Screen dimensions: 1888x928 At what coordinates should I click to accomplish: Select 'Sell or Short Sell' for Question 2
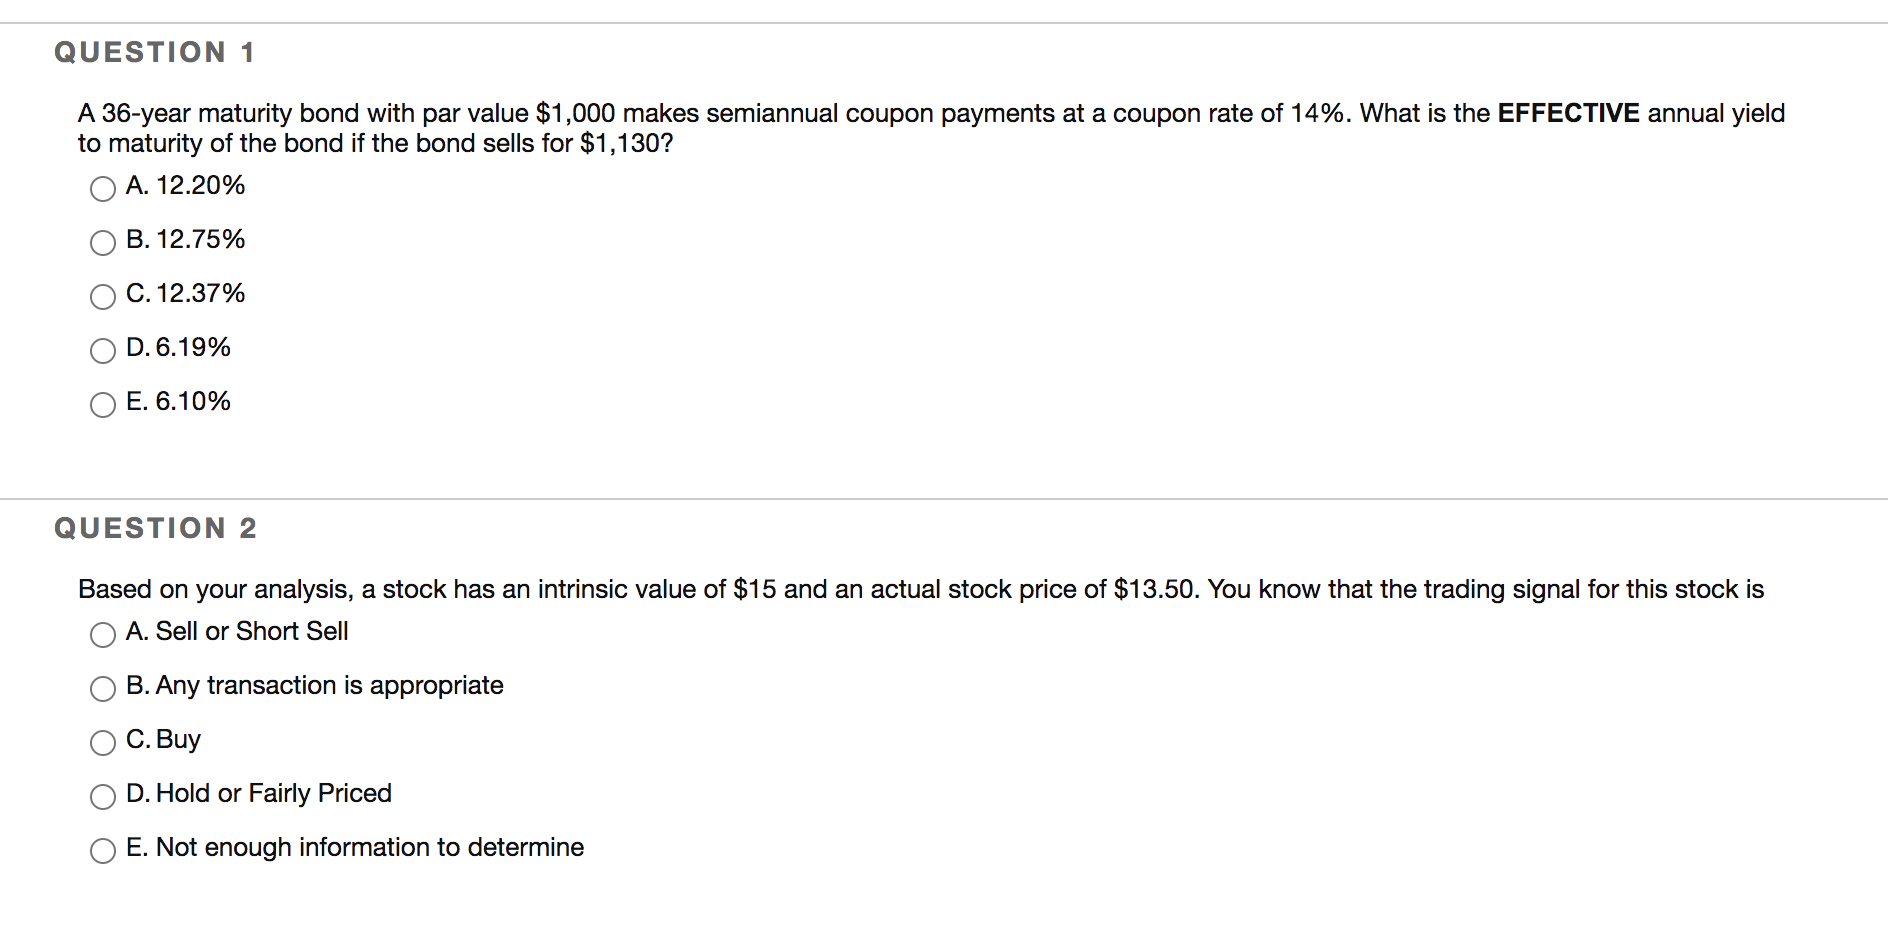102,634
